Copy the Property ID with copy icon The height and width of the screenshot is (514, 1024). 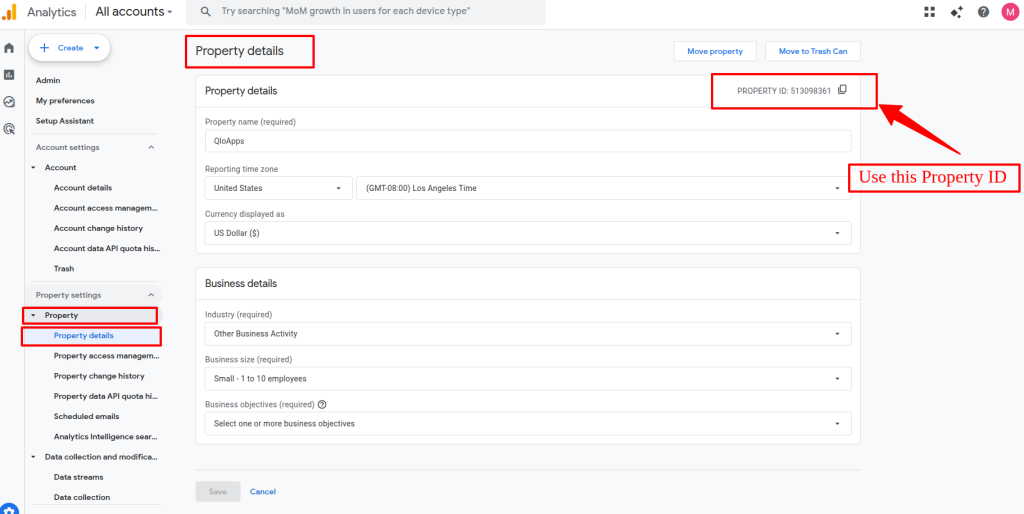click(x=842, y=90)
